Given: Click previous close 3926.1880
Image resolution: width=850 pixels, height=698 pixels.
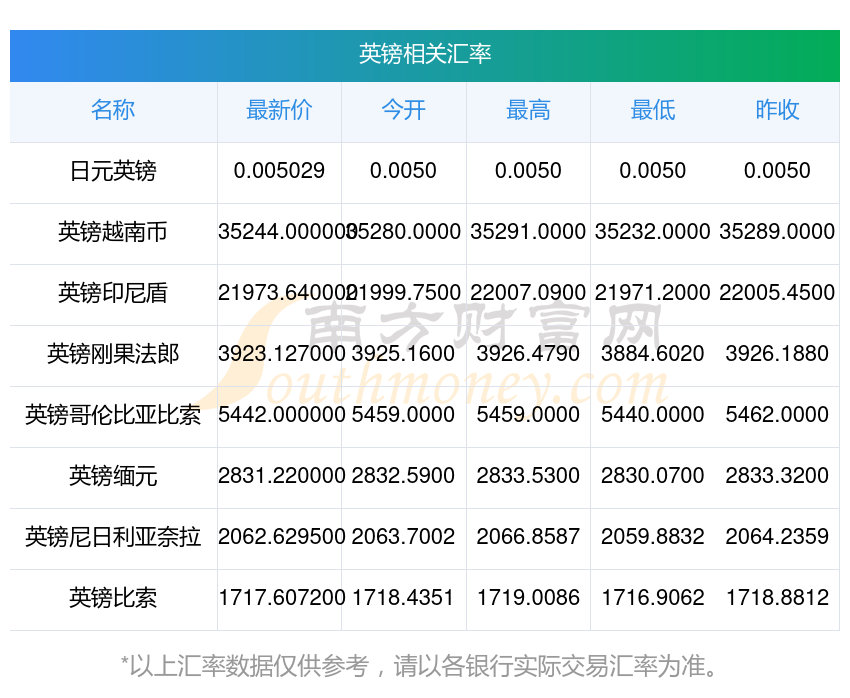Looking at the screenshot, I should click(777, 353).
